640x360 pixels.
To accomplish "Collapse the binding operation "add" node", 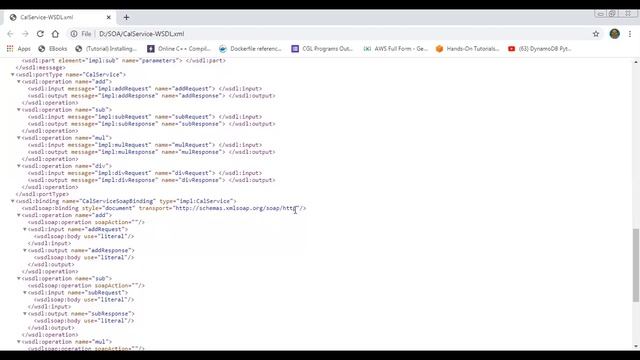I will click(19, 215).
